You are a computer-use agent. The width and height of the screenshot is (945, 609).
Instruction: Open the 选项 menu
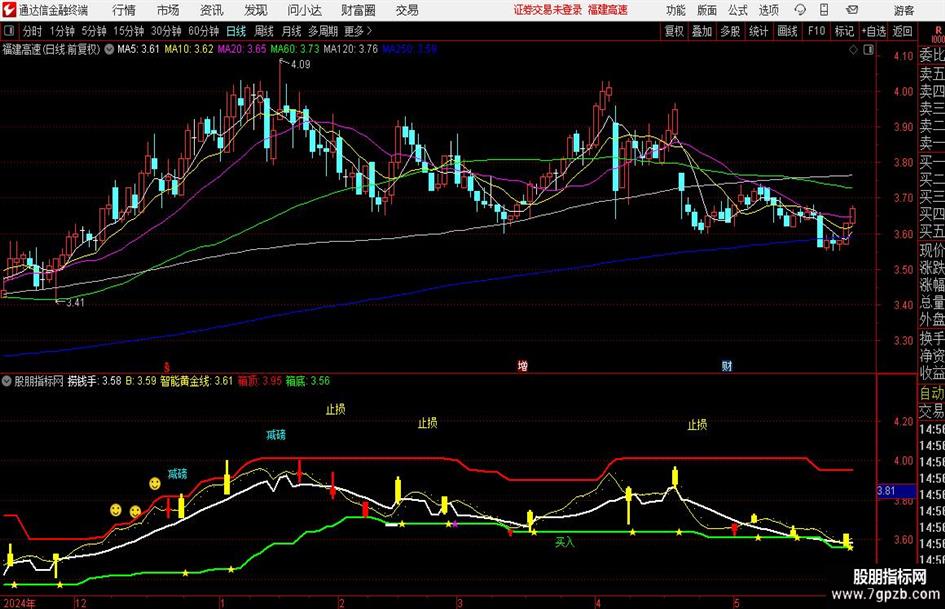pyautogui.click(x=768, y=10)
